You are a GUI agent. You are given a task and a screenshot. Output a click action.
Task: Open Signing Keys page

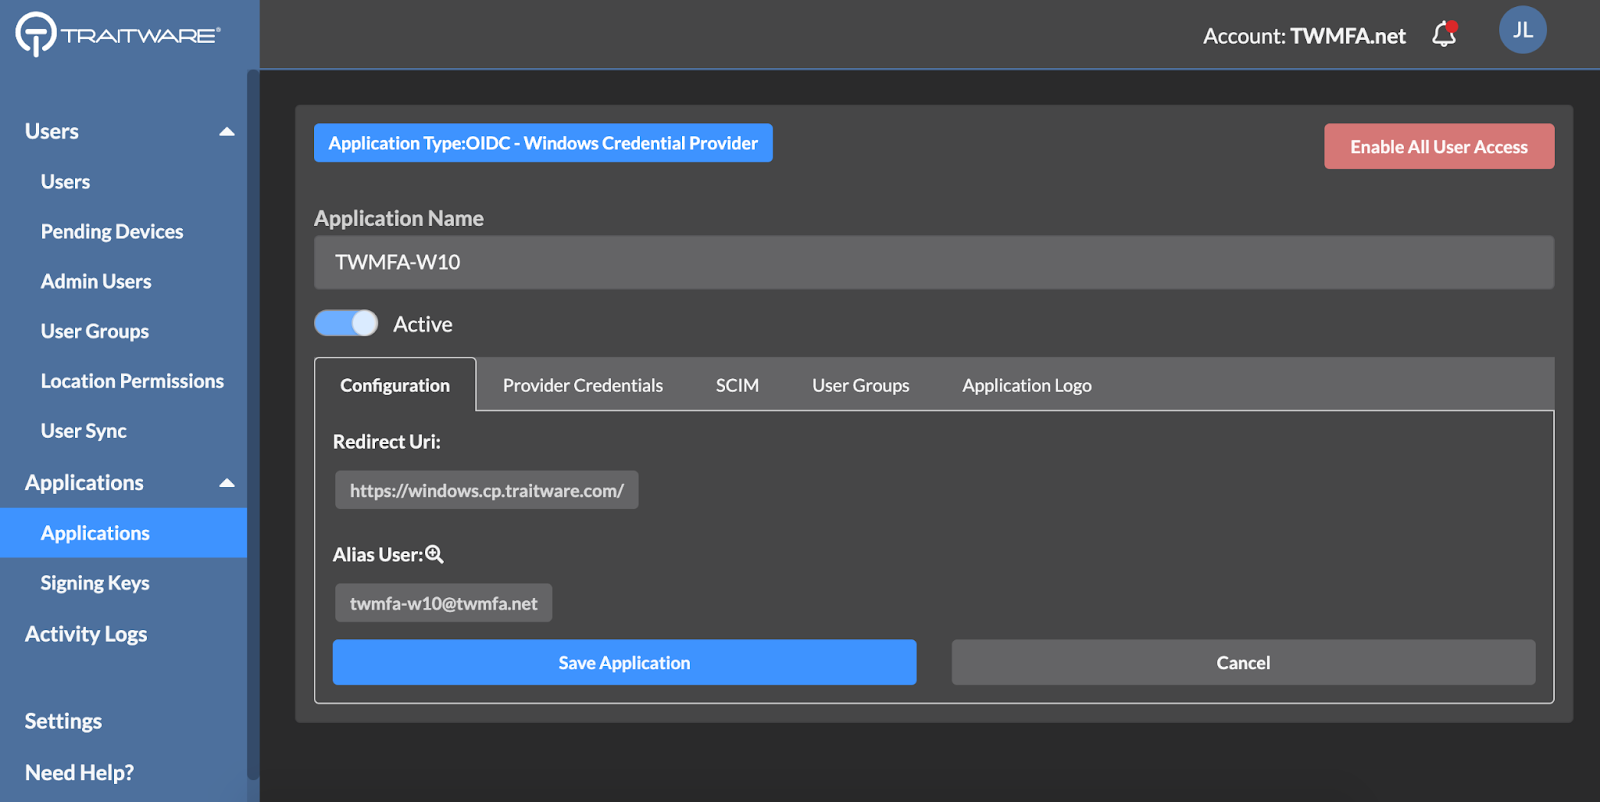click(95, 583)
